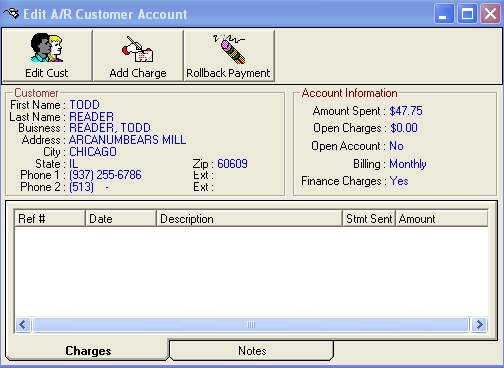Screen dimensions: 504x368
Task: Click the horizontal scrollbar thumb
Action: click(251, 324)
